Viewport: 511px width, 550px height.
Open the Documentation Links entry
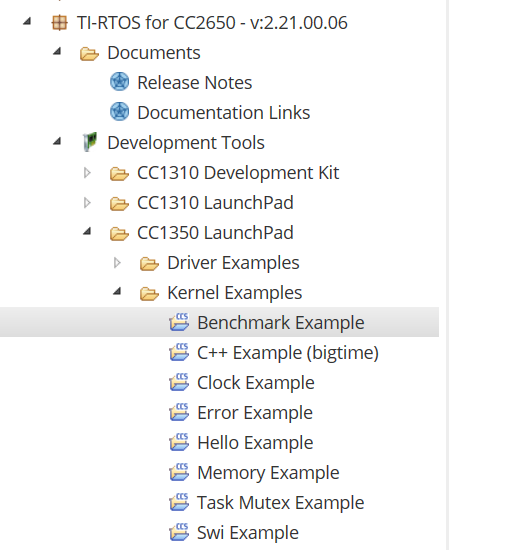[x=224, y=113]
